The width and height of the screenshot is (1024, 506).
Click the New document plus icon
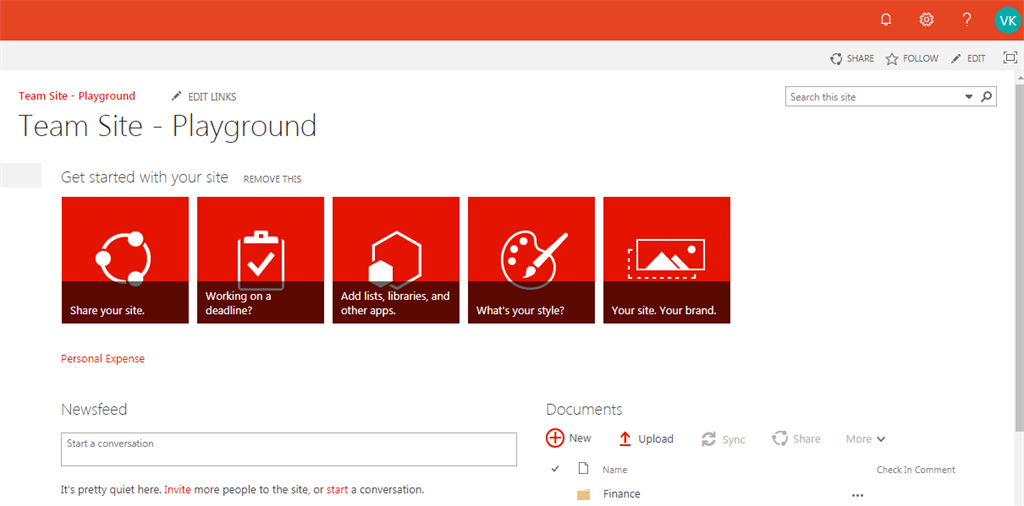tap(555, 438)
